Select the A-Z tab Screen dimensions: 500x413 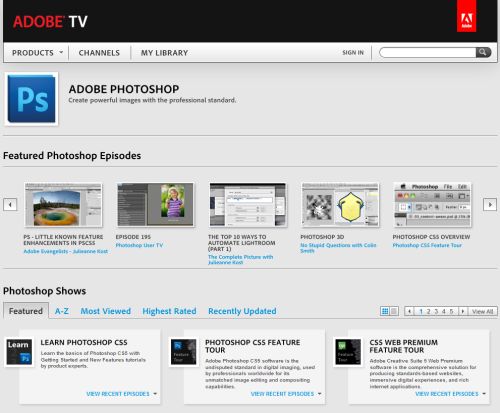click(62, 311)
